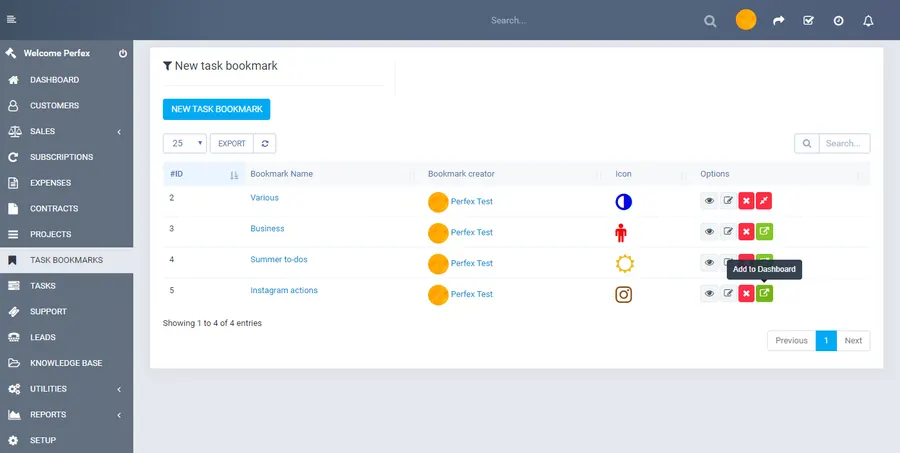The width and height of the screenshot is (900, 453).
Task: Sort by the #ID column sort icon
Action: click(234, 175)
